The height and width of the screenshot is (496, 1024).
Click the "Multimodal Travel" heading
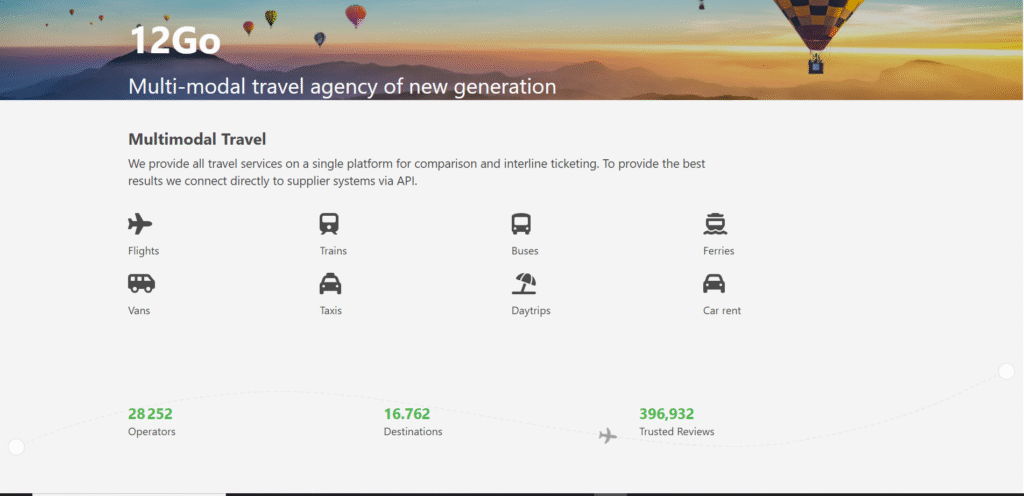[197, 139]
